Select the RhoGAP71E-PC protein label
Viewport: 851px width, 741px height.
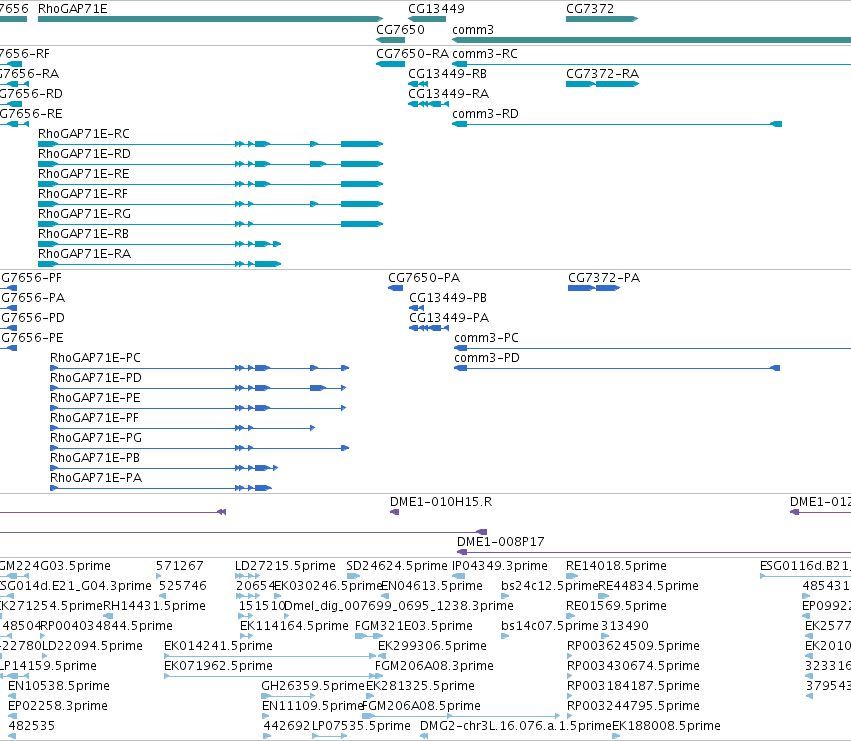95,358
